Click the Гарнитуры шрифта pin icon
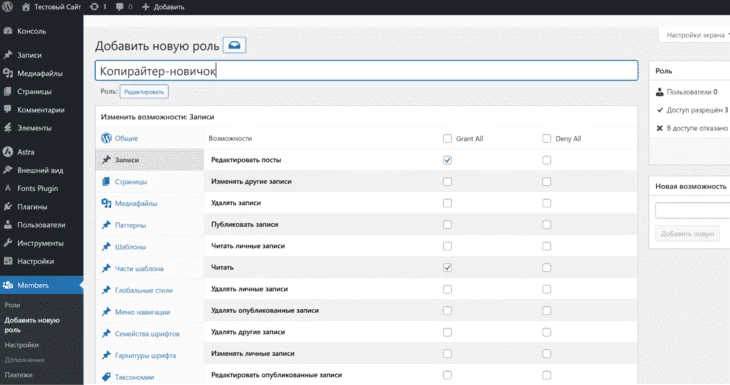The height and width of the screenshot is (385, 730). click(x=106, y=355)
